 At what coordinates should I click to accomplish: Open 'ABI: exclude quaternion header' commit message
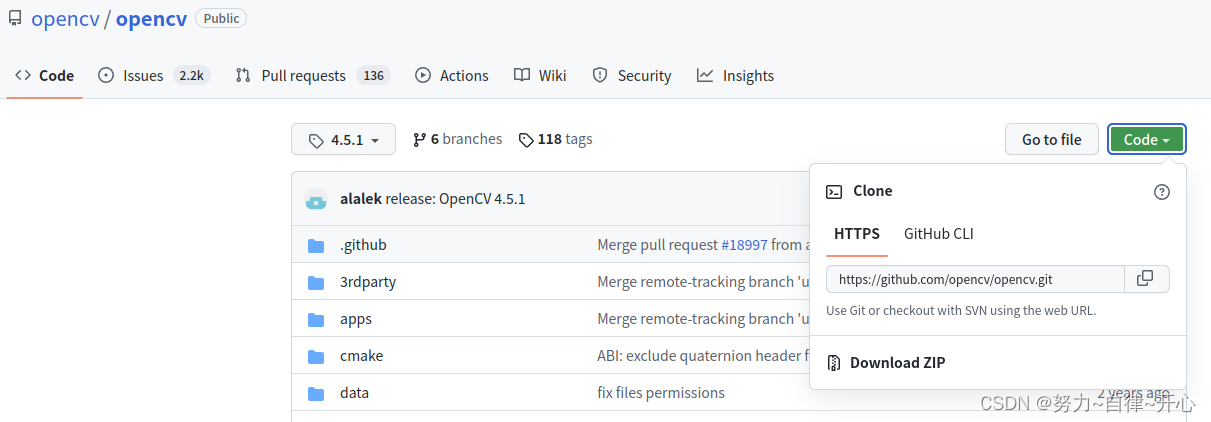pos(703,356)
